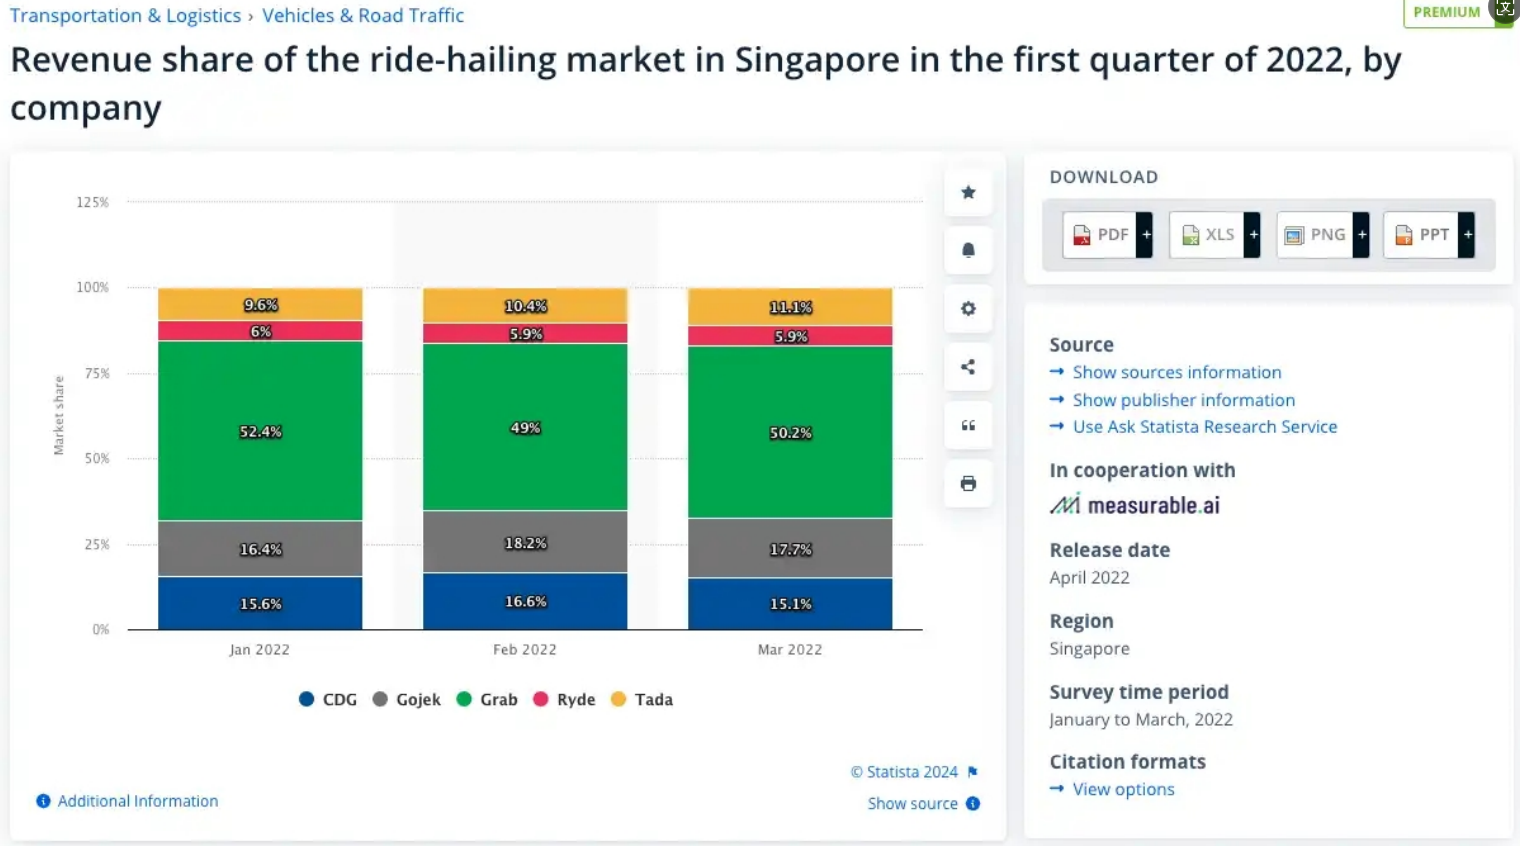Open Vehicles & Road Traffic breadcrumb

[363, 16]
